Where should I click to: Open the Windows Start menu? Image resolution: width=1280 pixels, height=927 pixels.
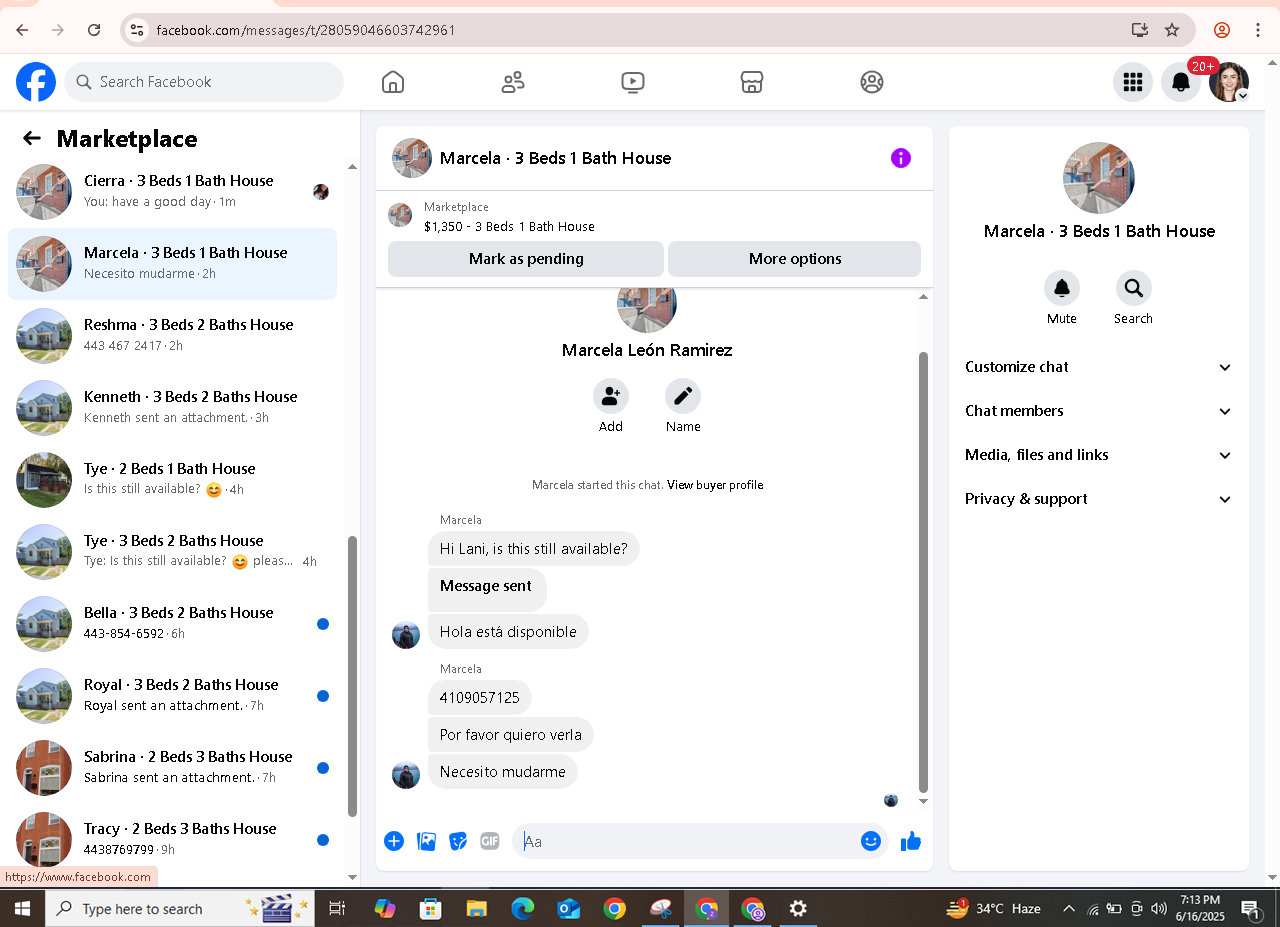[22, 909]
